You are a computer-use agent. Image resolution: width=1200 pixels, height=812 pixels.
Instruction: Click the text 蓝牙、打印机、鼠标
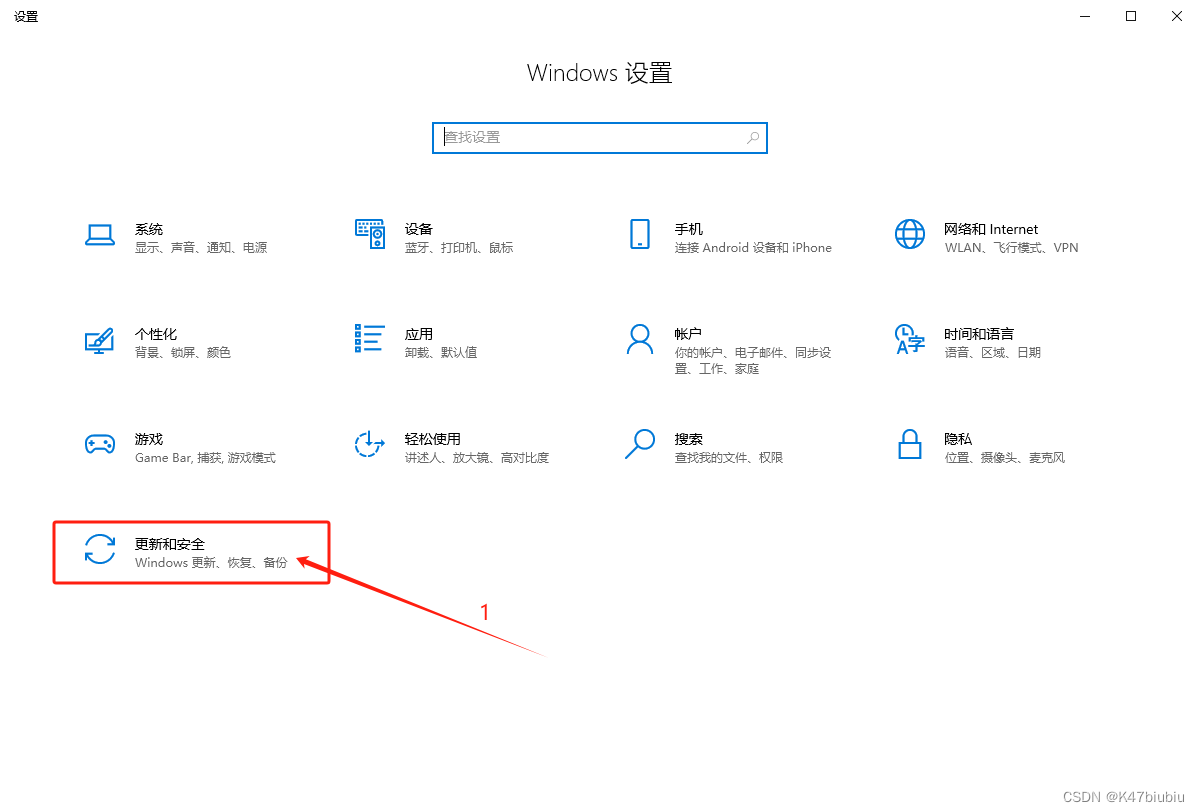[459, 248]
